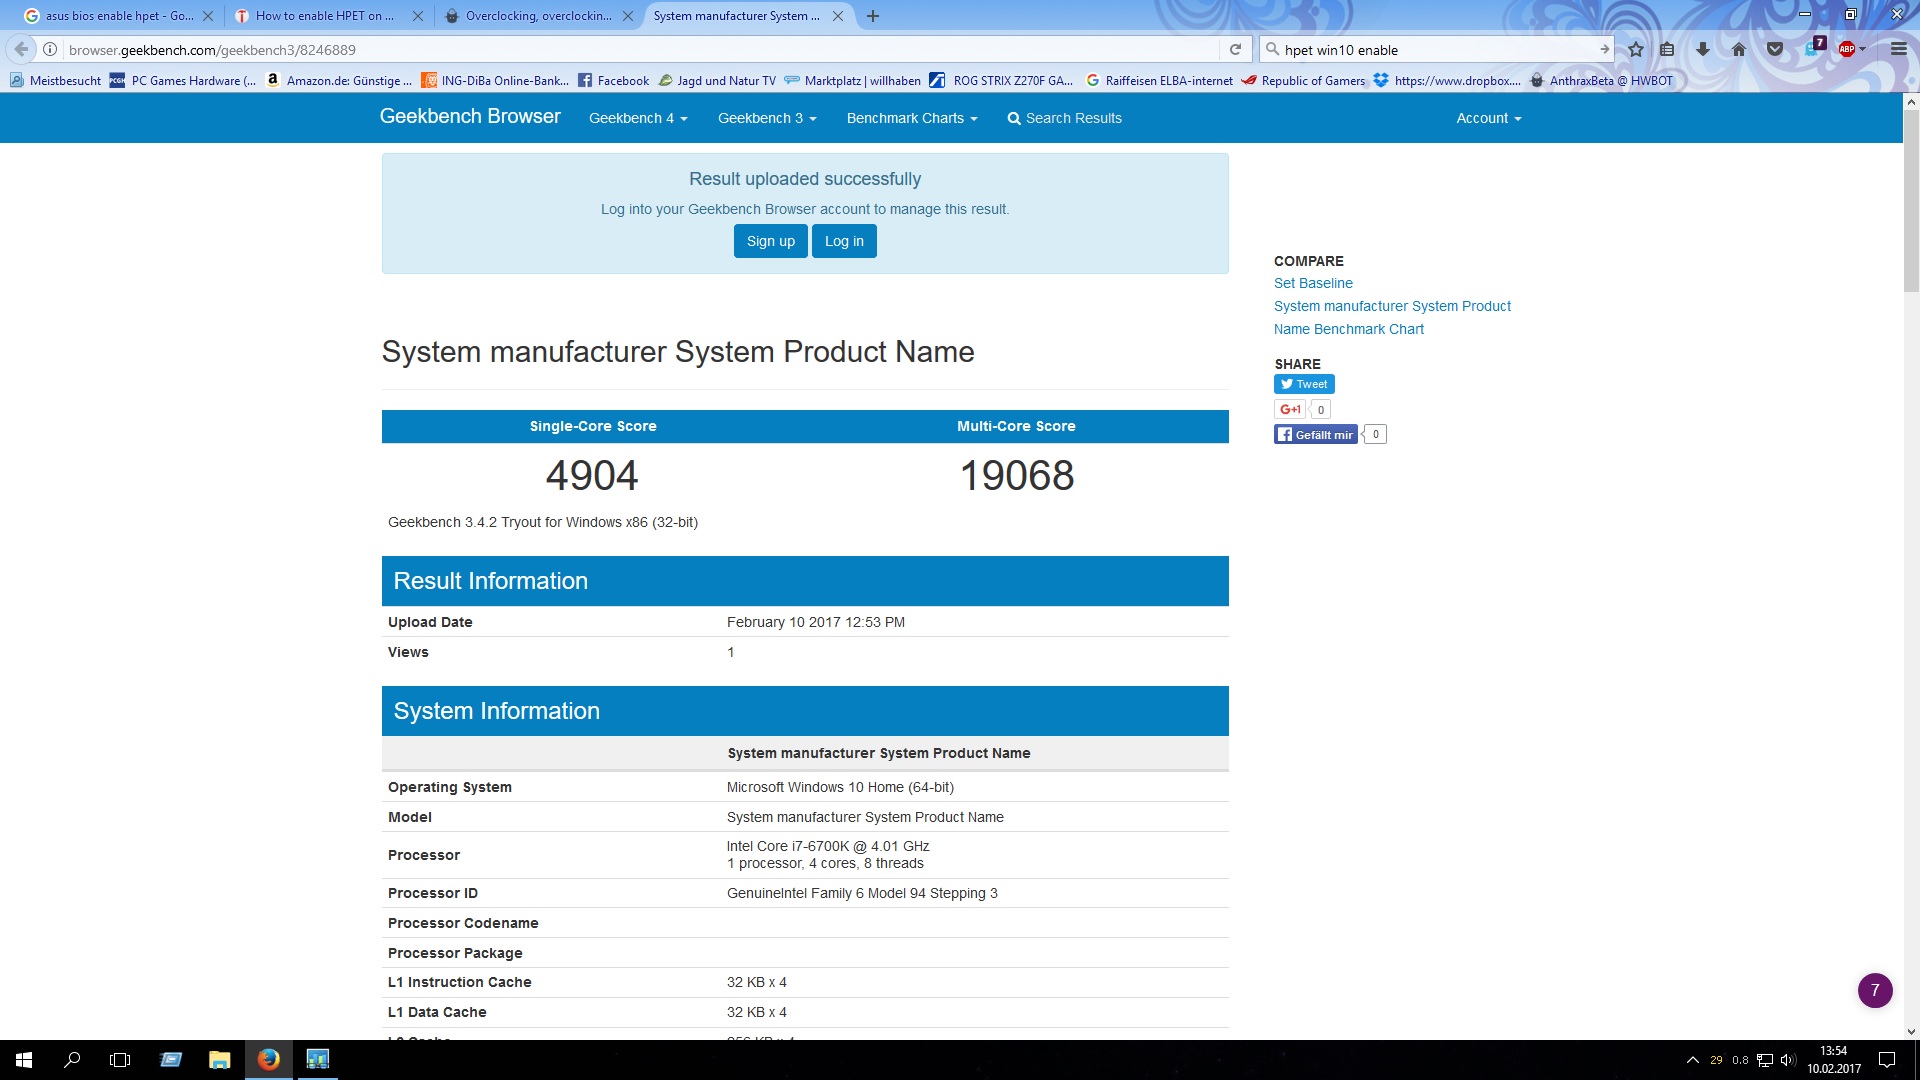Open Windows Start menu
The height and width of the screenshot is (1080, 1920).
[x=24, y=1060]
